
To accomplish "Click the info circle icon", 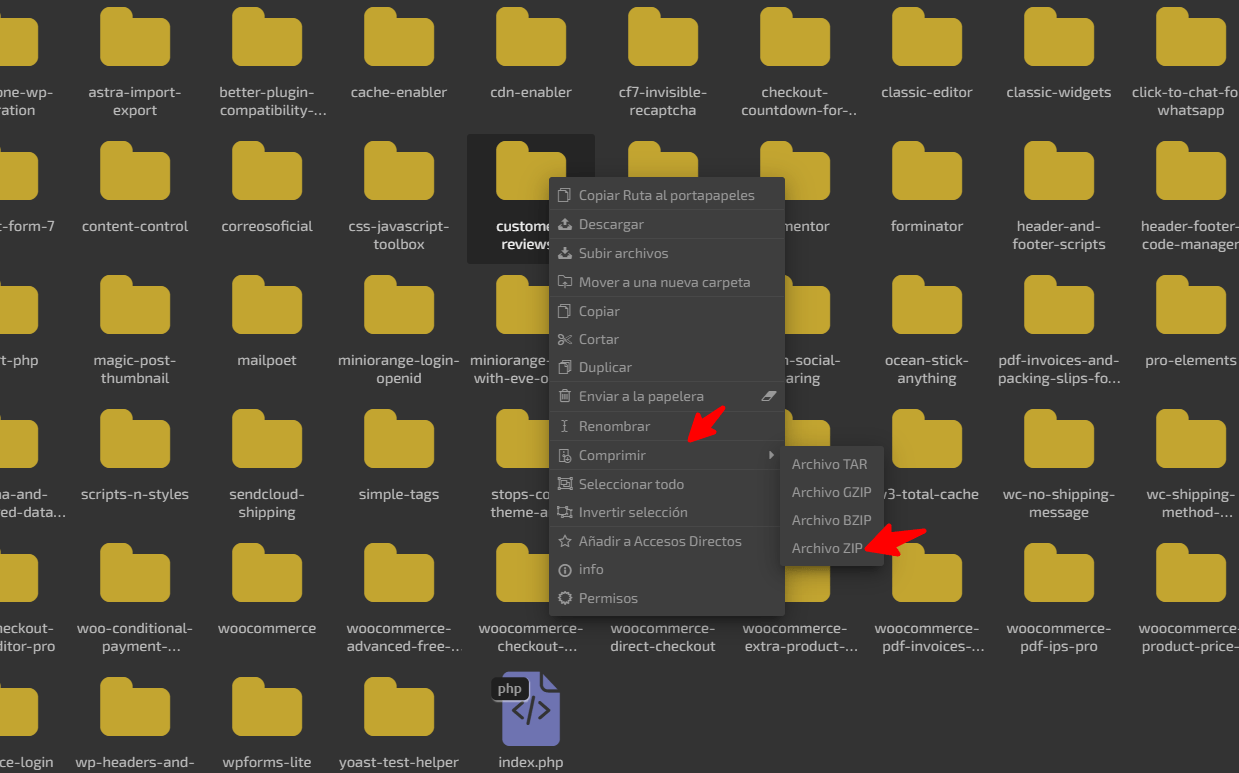I will tap(565, 569).
